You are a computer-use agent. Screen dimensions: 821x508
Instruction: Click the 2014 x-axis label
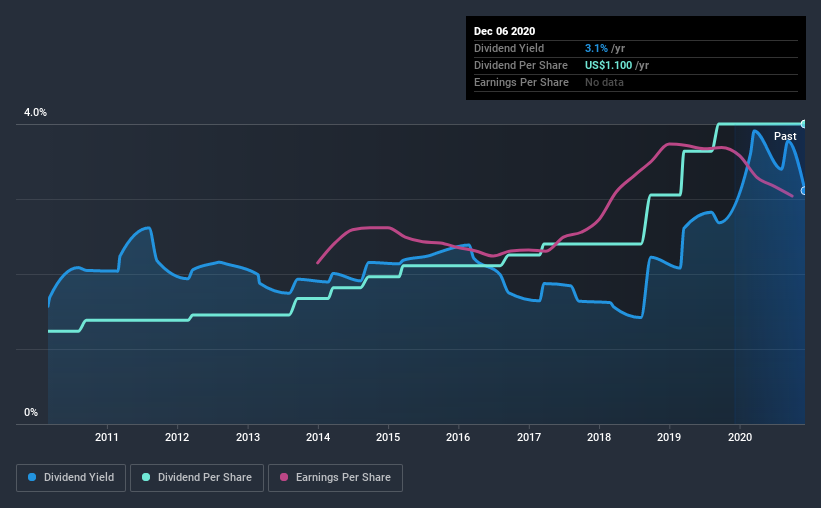[x=318, y=437]
